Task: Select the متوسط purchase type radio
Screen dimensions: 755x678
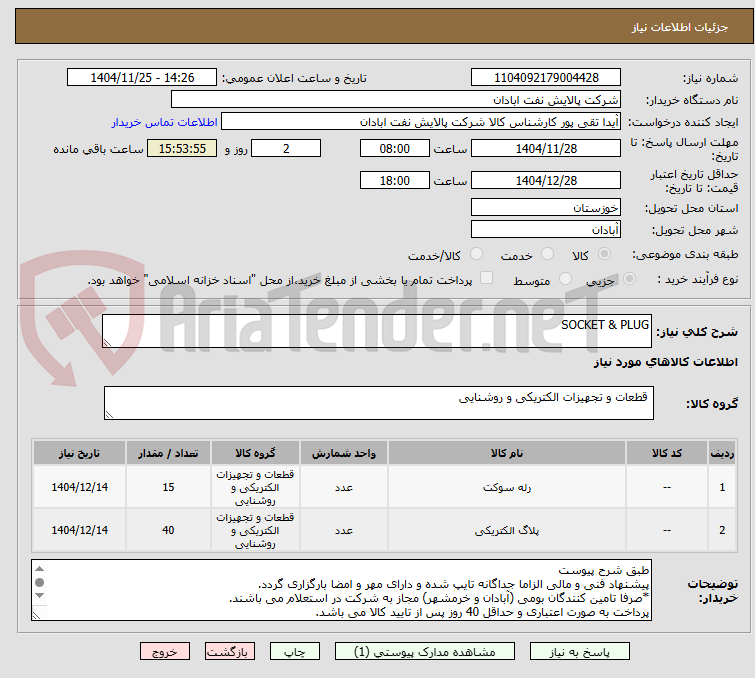Action: pyautogui.click(x=565, y=279)
